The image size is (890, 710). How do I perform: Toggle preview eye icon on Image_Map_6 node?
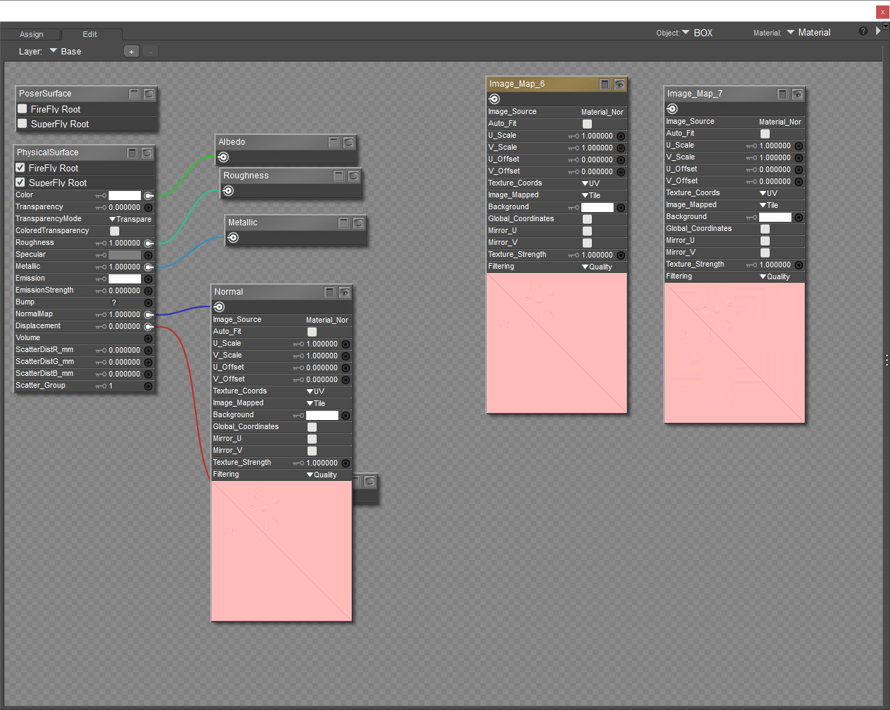pos(619,85)
